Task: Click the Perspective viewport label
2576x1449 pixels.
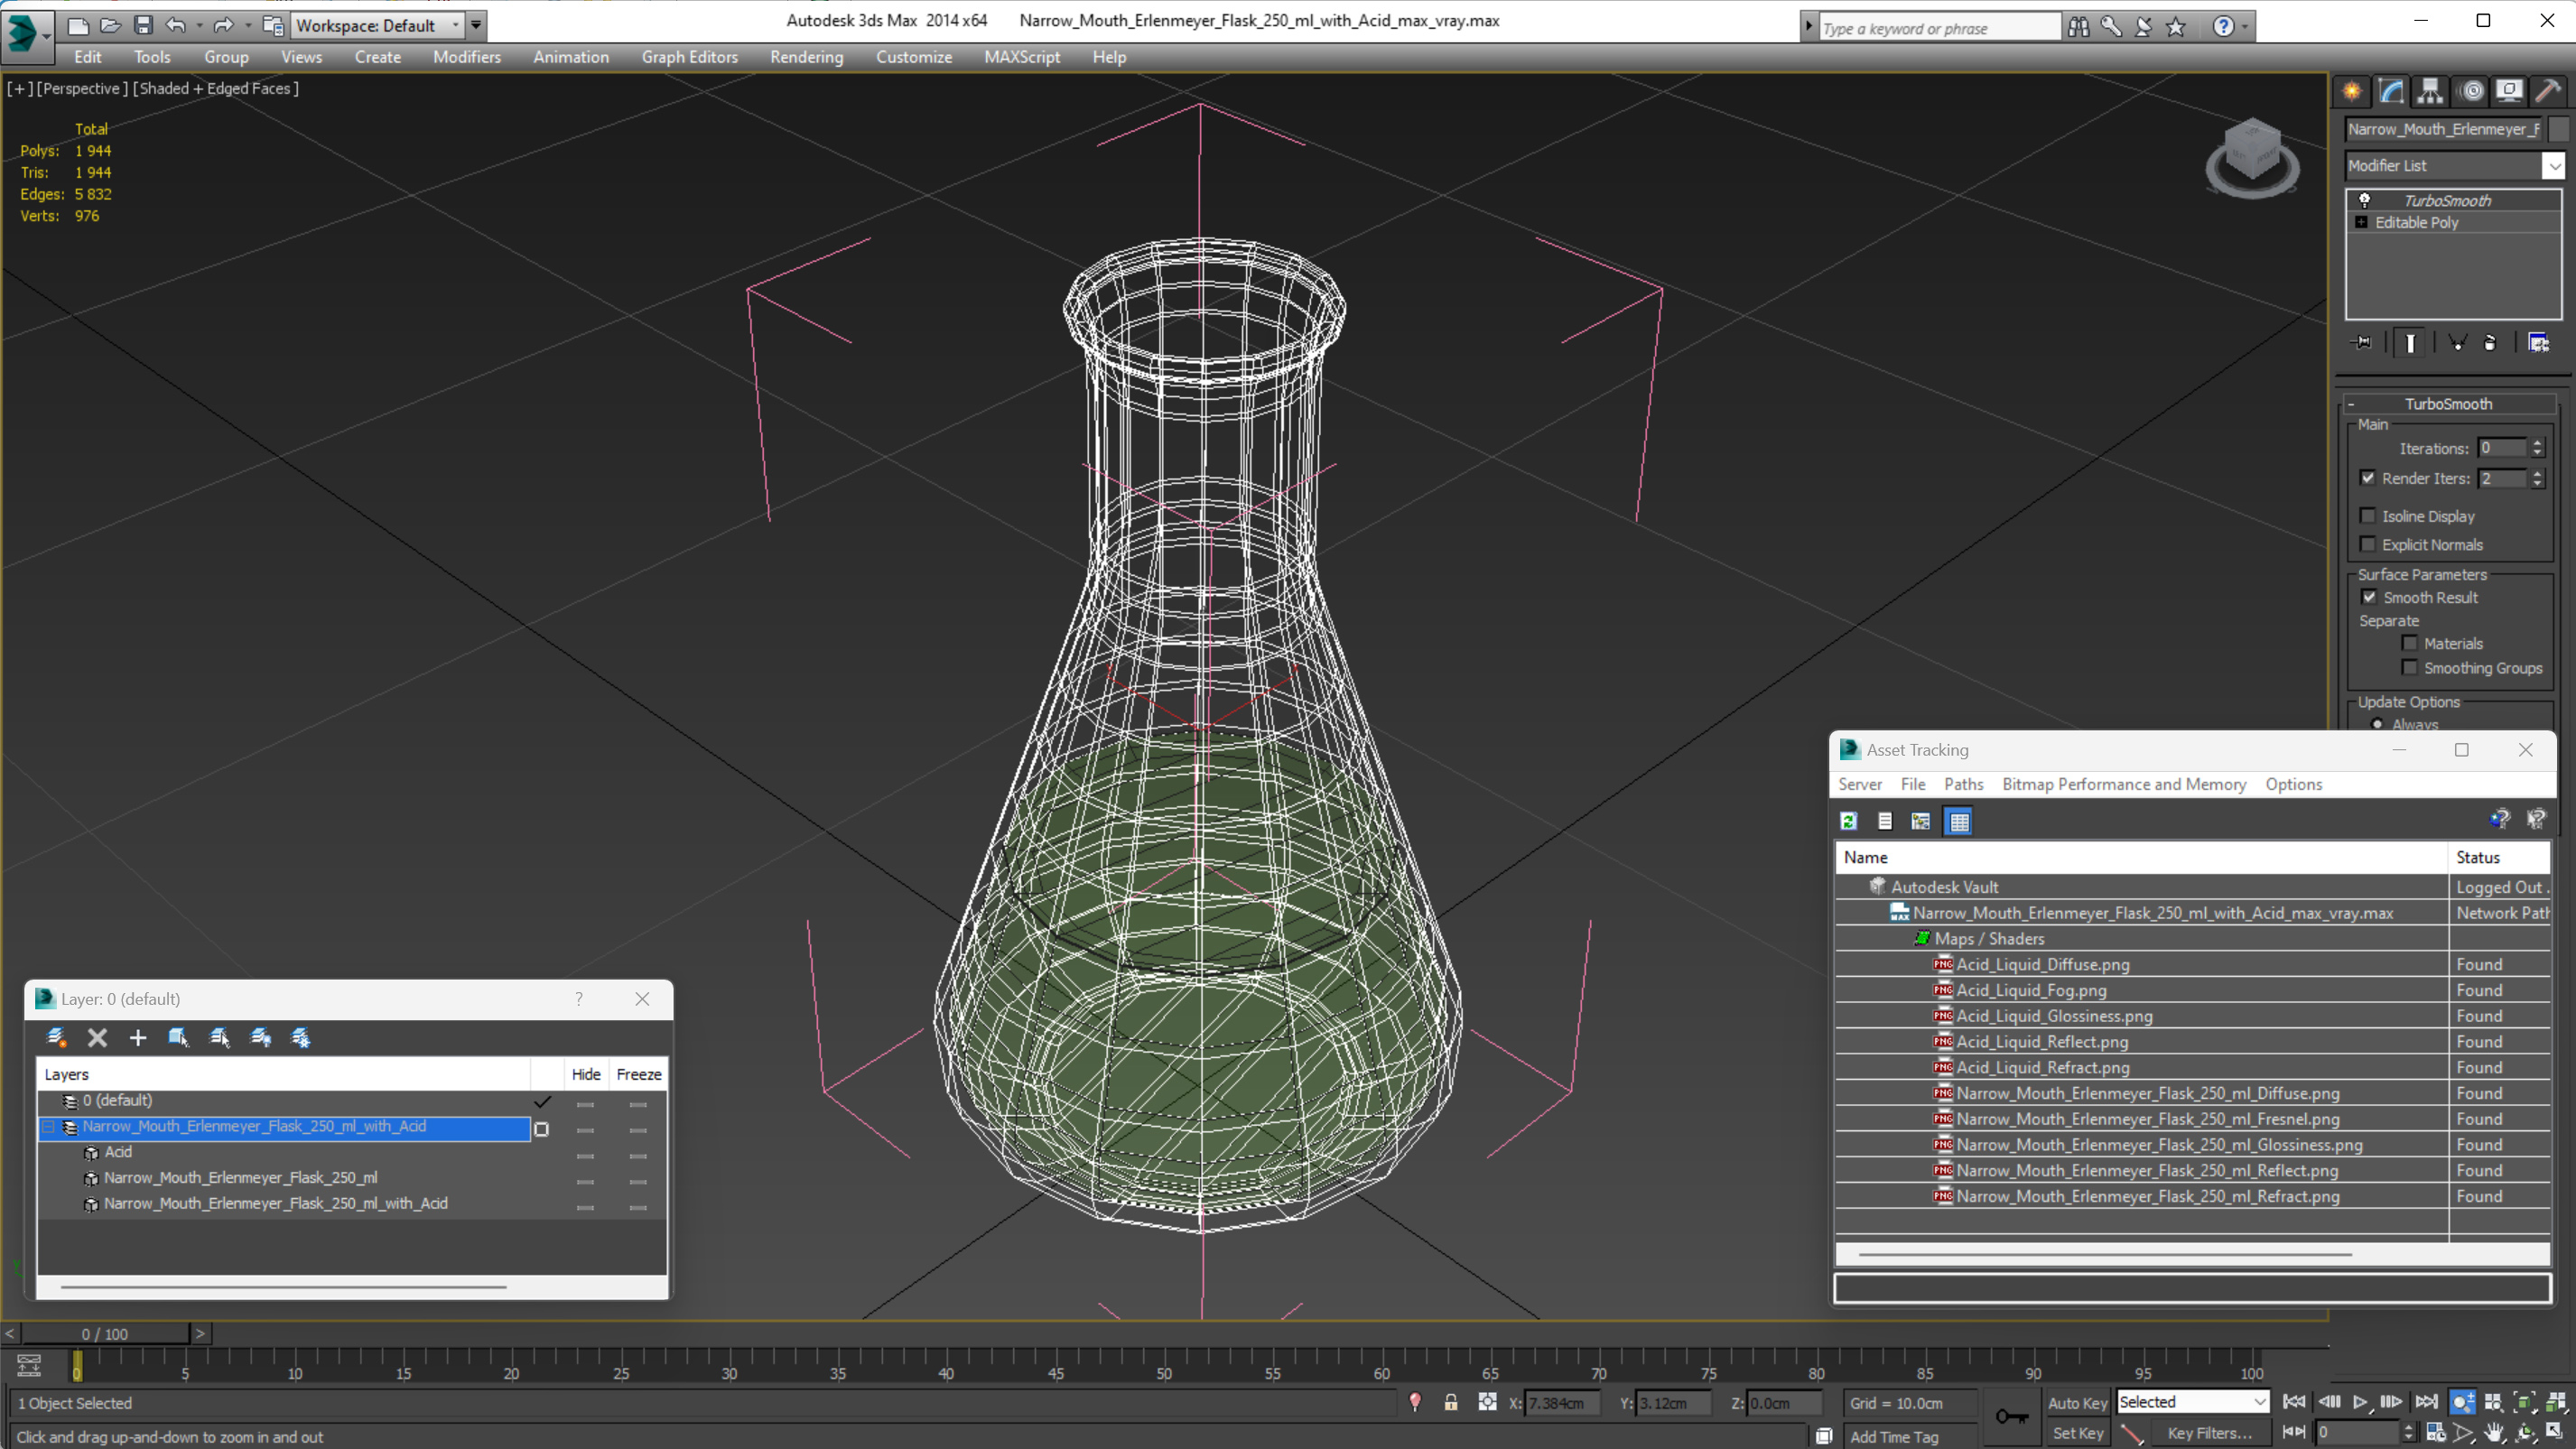Action: click(82, 88)
